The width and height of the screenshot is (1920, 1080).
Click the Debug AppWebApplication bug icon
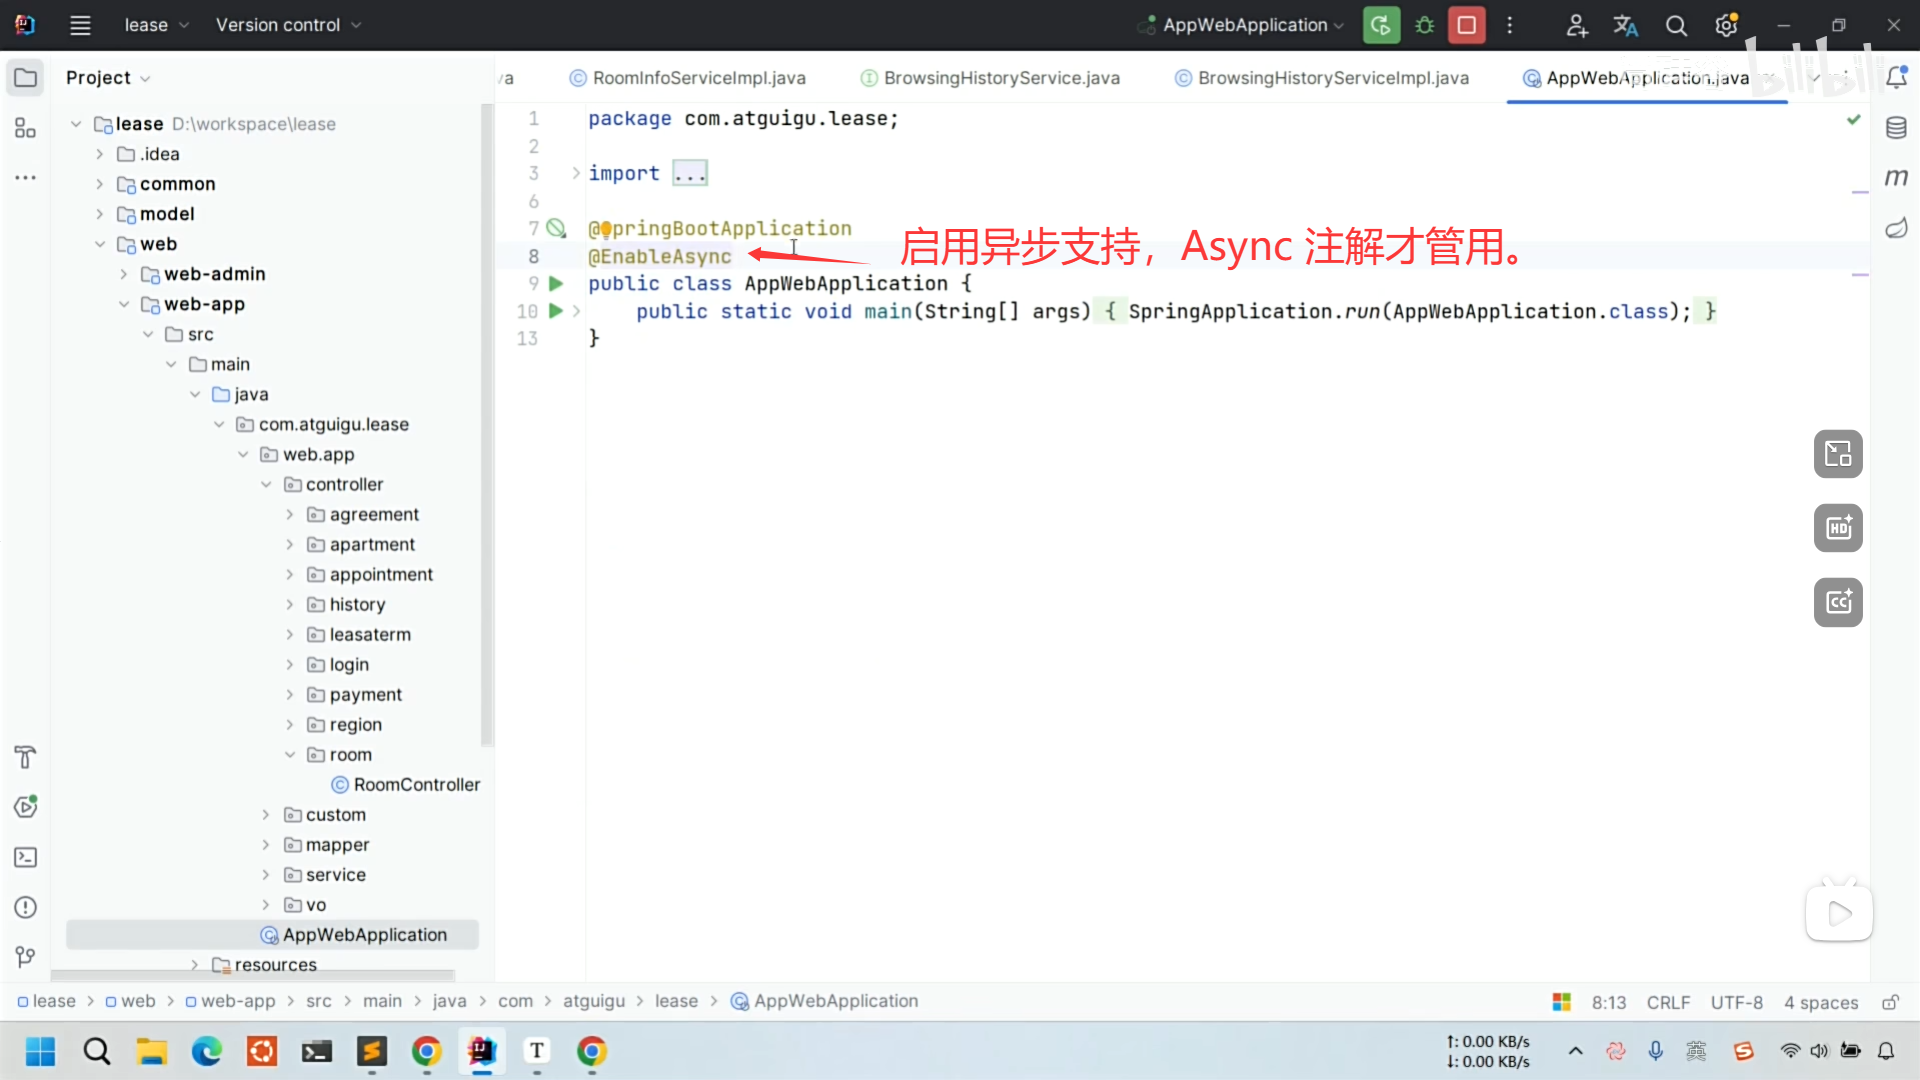1424,25
